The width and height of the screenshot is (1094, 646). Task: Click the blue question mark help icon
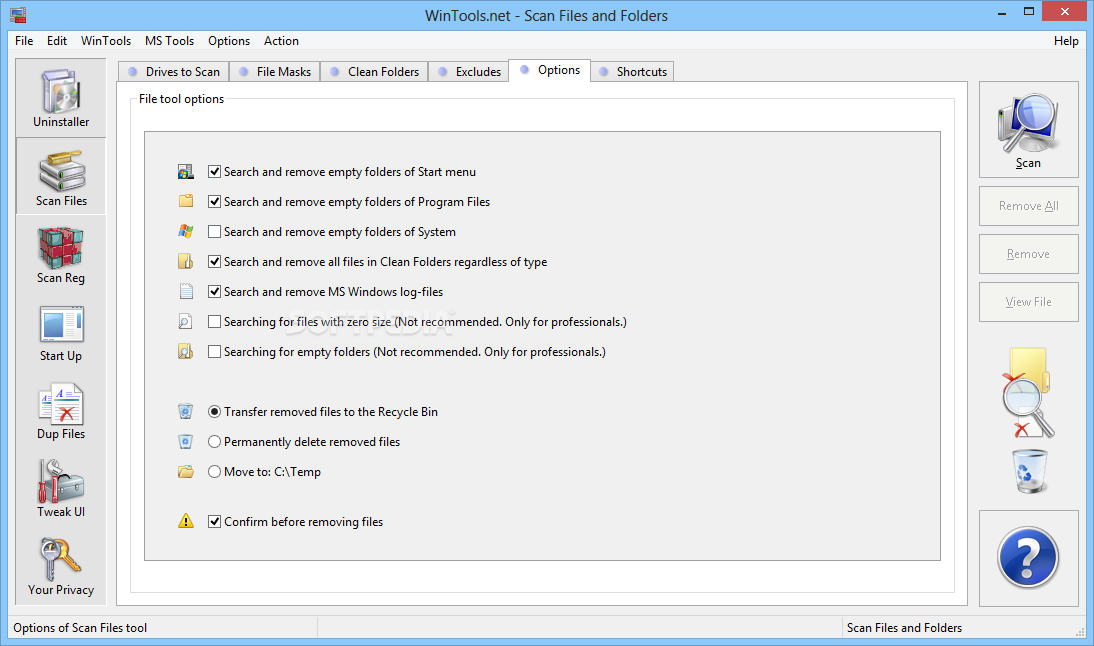pyautogui.click(x=1028, y=558)
